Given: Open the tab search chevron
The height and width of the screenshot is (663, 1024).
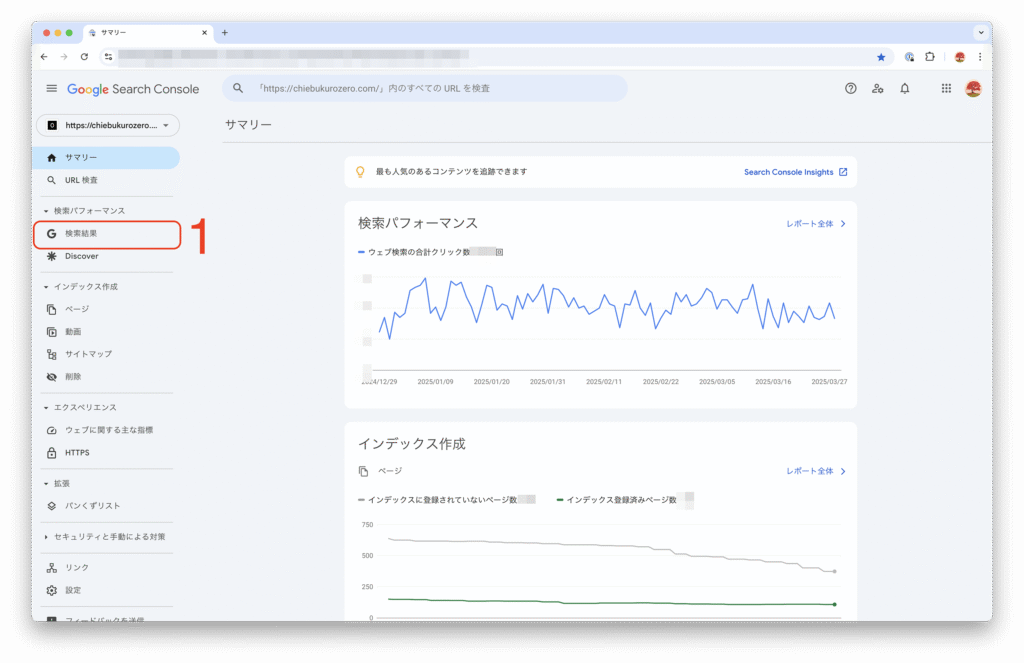Looking at the screenshot, I should point(980,32).
